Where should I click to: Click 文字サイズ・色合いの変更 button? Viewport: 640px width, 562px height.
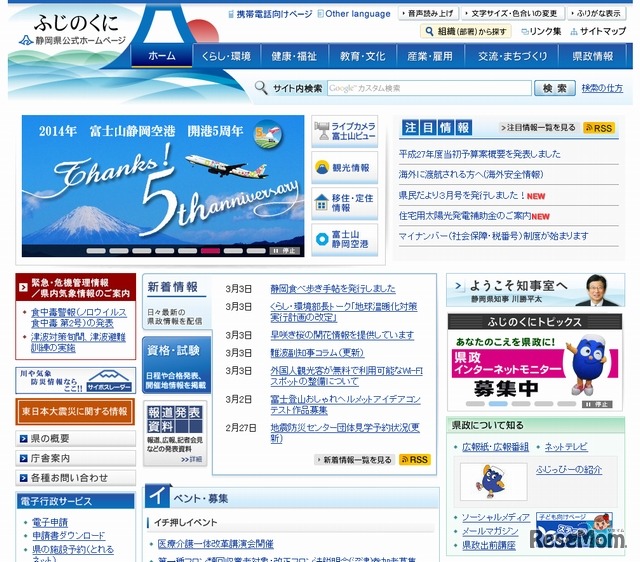513,13
